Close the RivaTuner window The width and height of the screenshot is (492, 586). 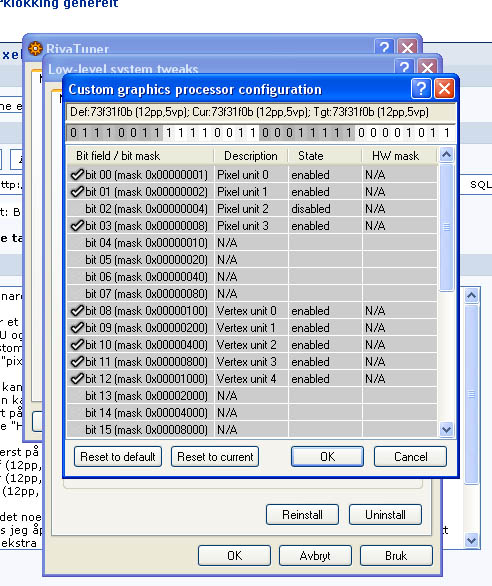tap(407, 47)
